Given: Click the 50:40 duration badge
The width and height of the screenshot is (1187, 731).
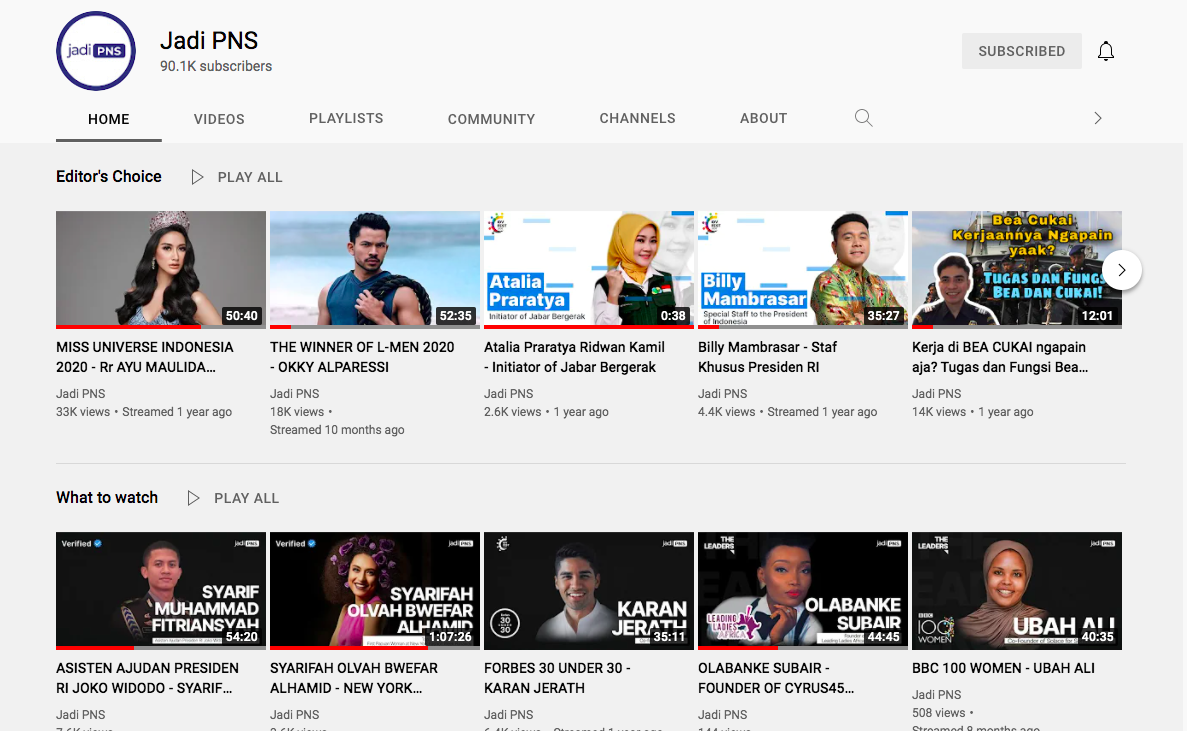Looking at the screenshot, I should [241, 316].
